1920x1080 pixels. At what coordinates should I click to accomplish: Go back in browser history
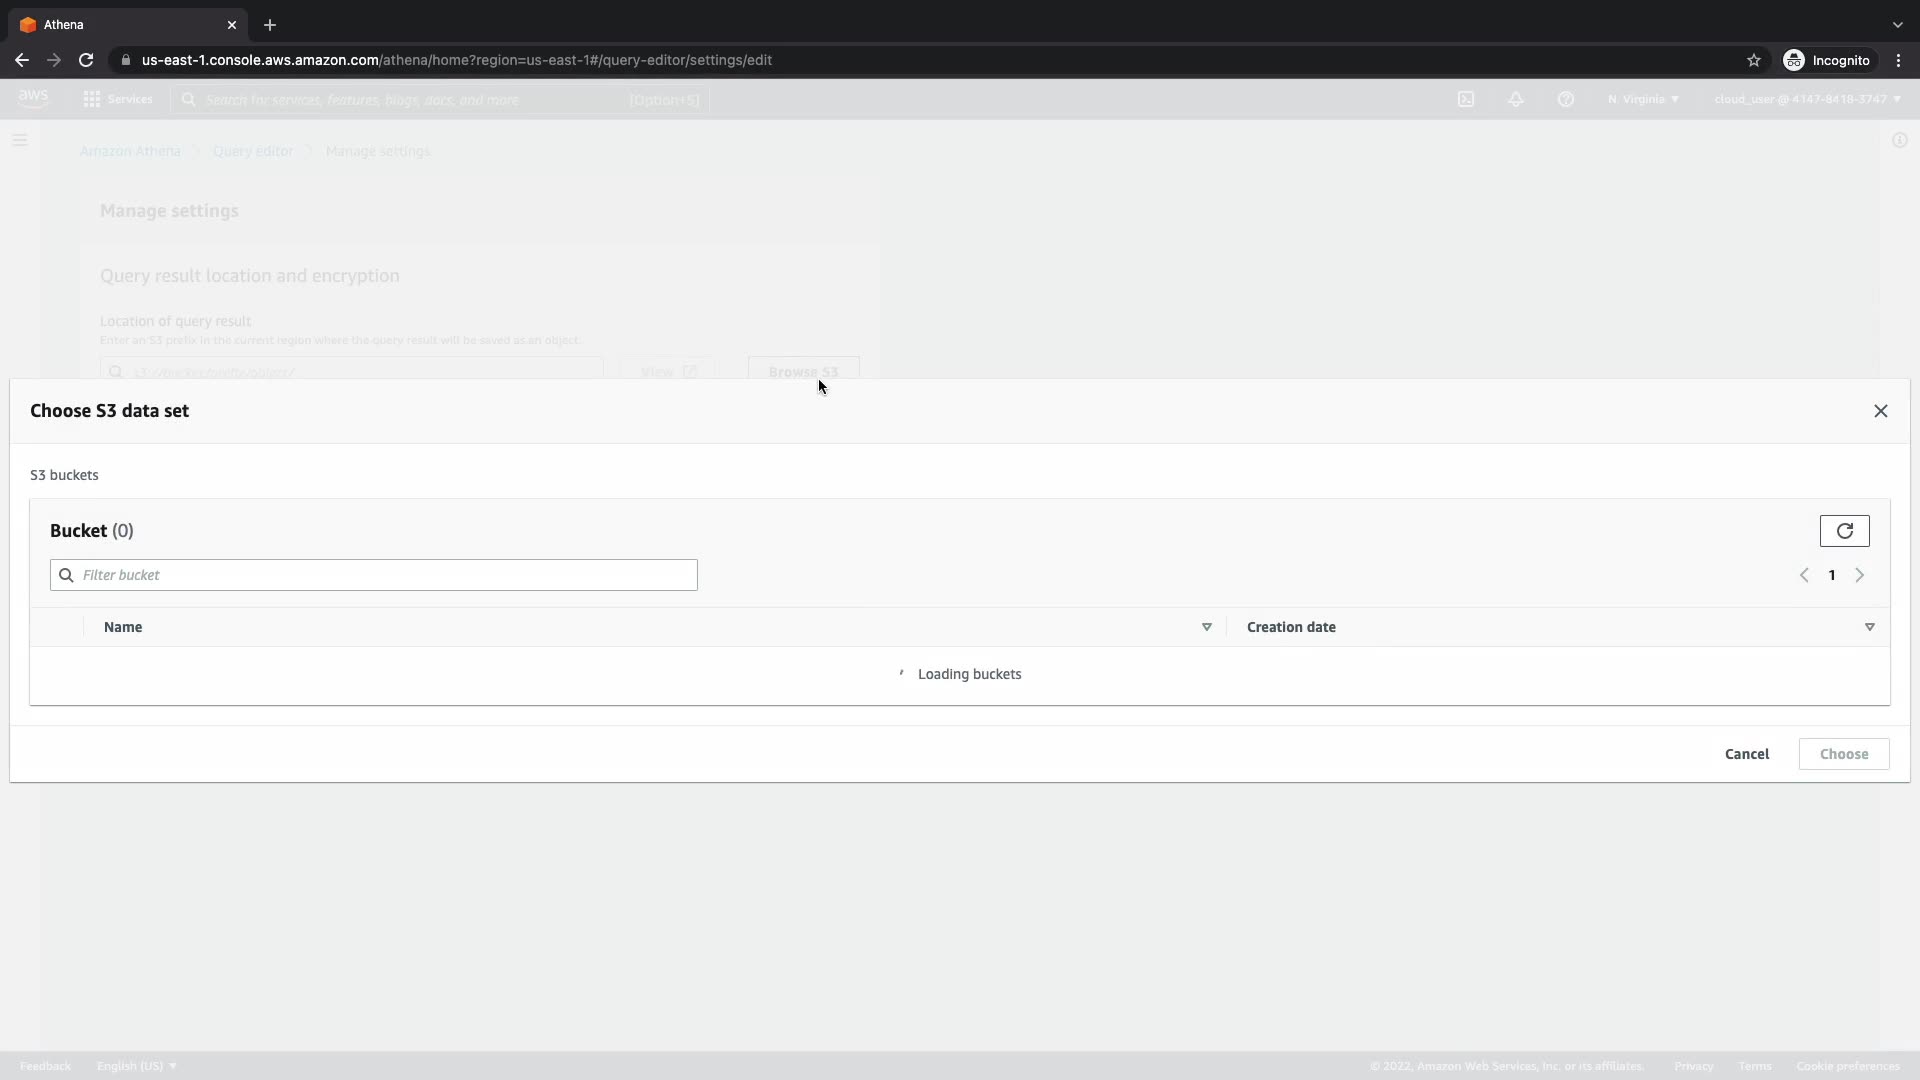tap(22, 60)
